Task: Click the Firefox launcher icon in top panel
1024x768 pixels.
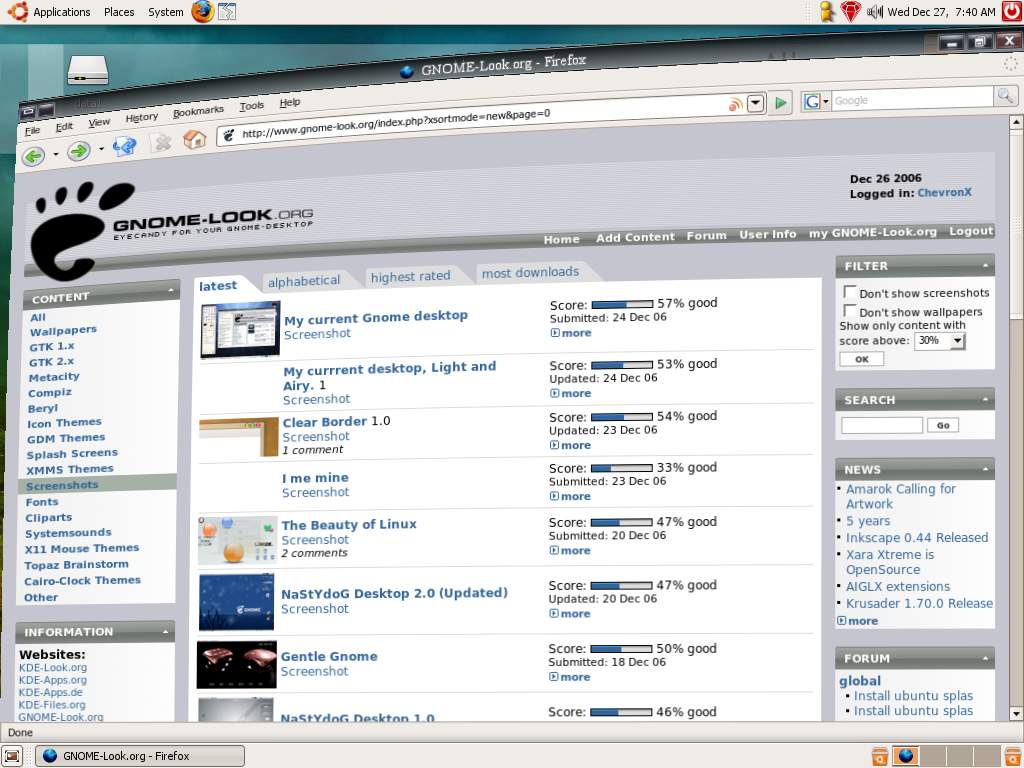Action: point(202,12)
